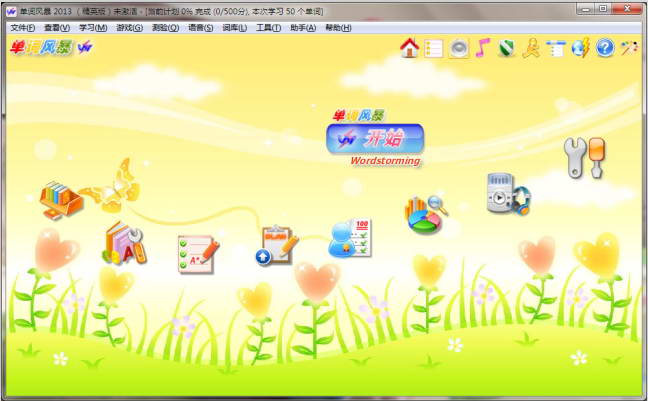Viewport: 648px width, 401px height.
Task: Open the blue question mark help icon
Action: [605, 48]
